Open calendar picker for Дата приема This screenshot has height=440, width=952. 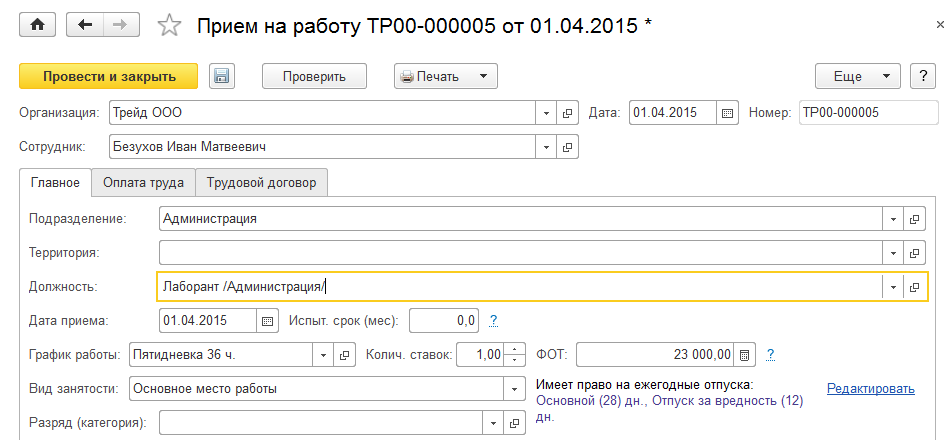(267, 321)
